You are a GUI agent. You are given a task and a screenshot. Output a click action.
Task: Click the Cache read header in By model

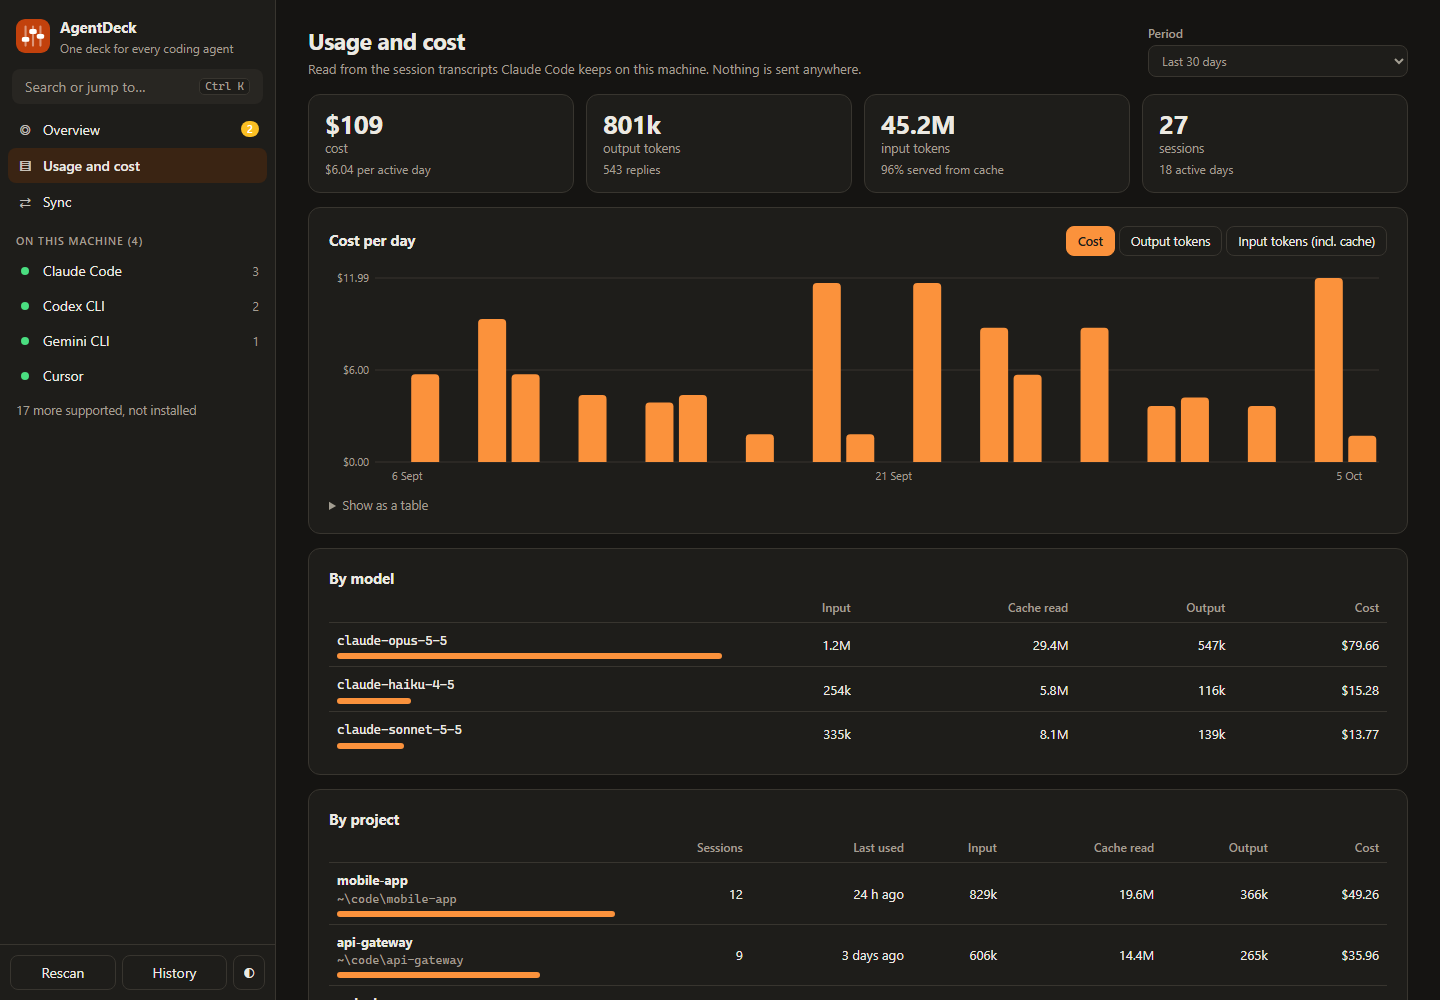(1038, 608)
